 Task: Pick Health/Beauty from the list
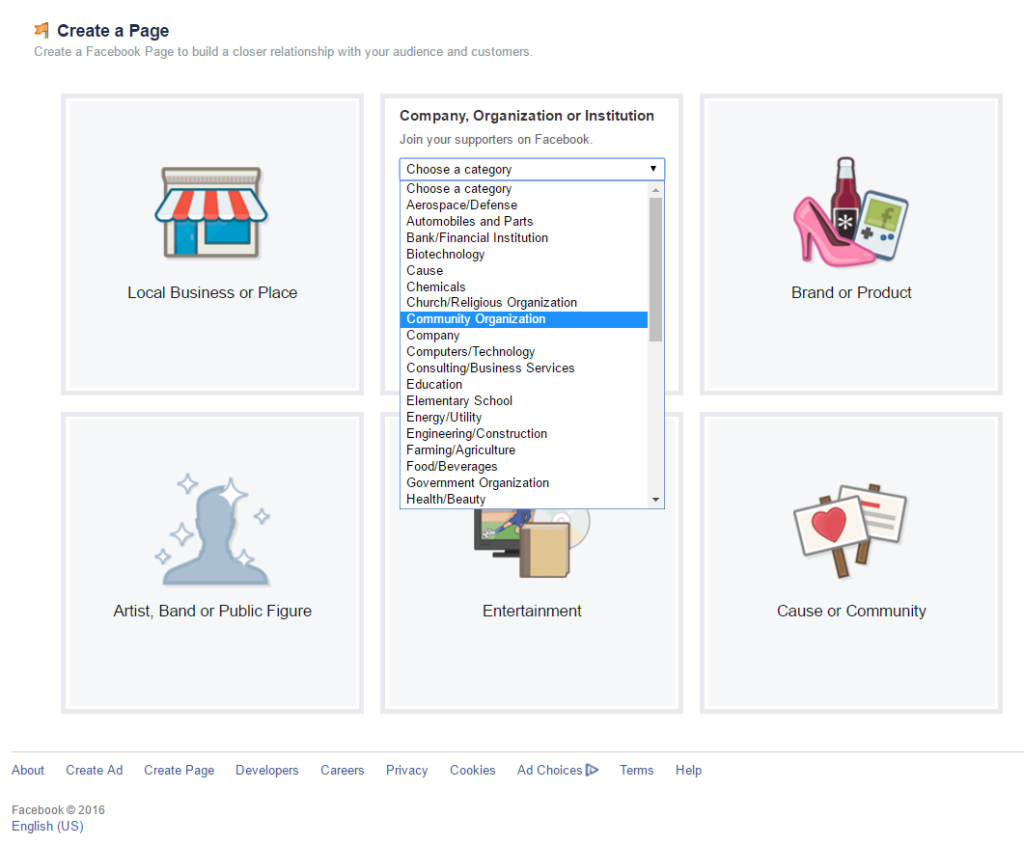524,499
